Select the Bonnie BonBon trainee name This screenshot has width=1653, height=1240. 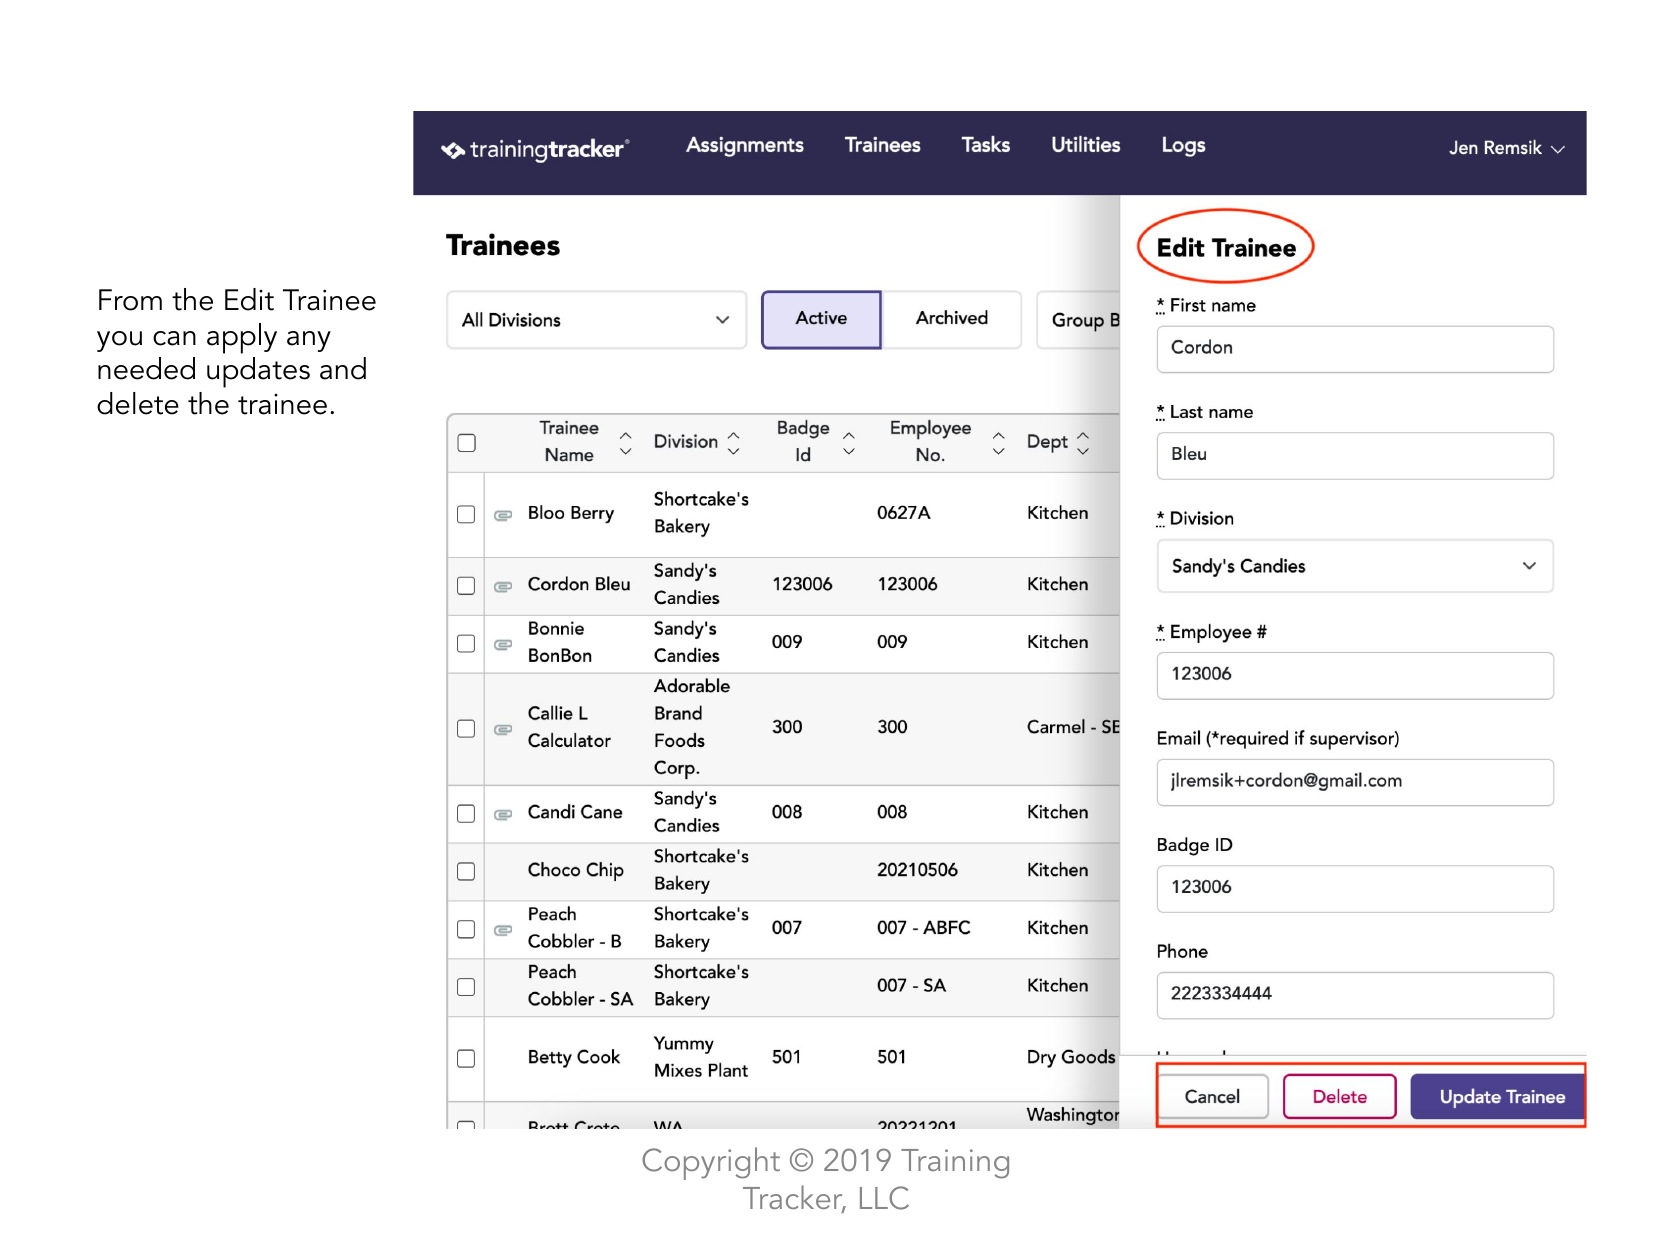(x=560, y=642)
